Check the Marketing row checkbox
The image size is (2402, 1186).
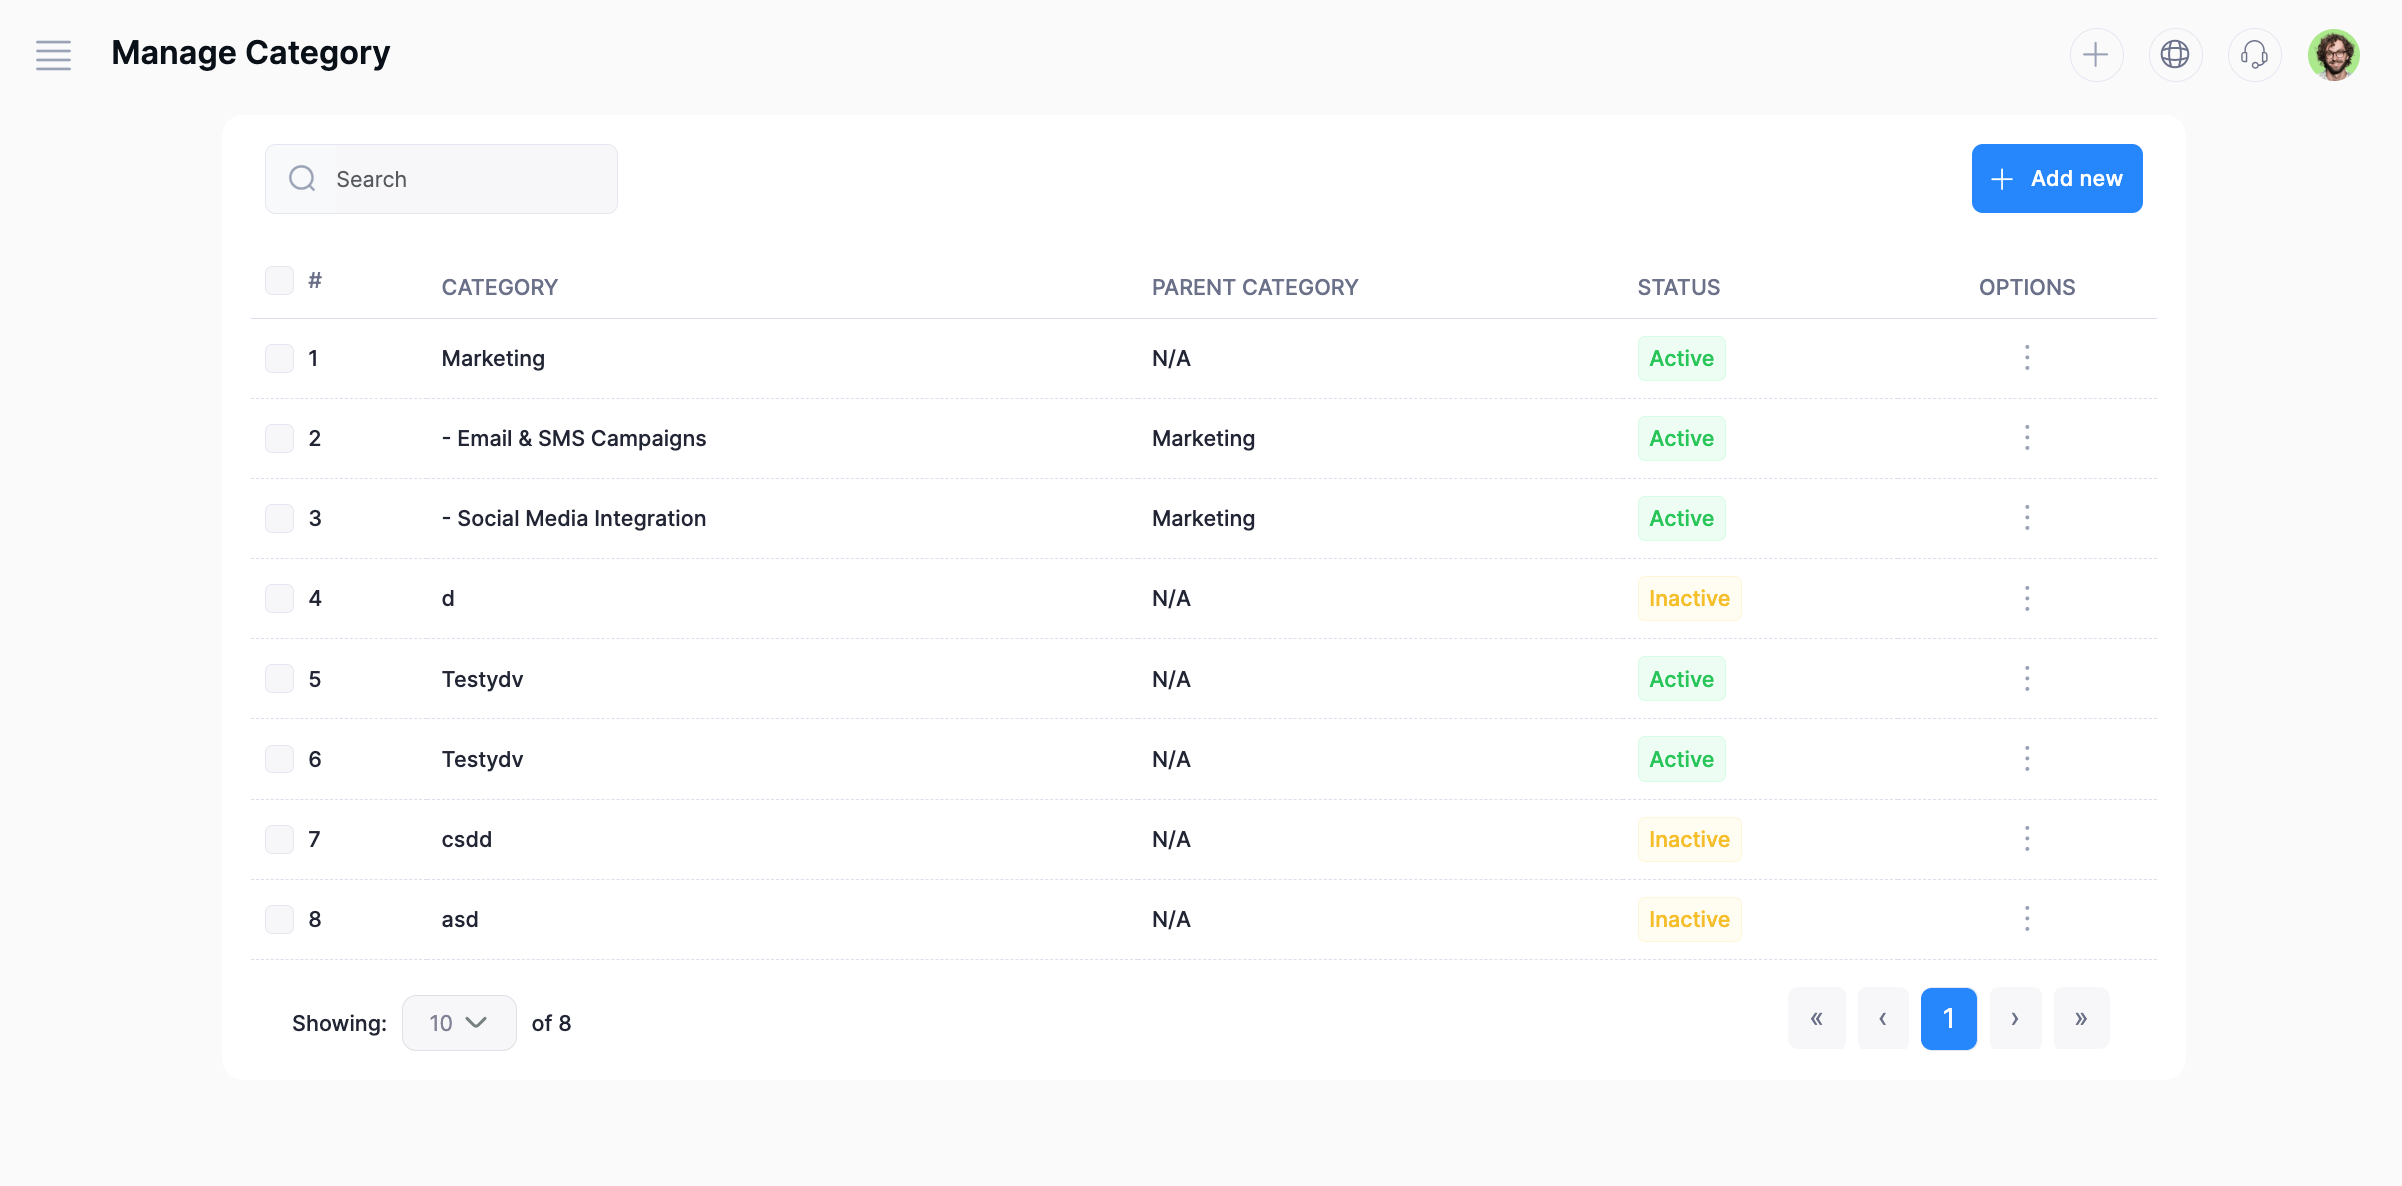pos(279,358)
